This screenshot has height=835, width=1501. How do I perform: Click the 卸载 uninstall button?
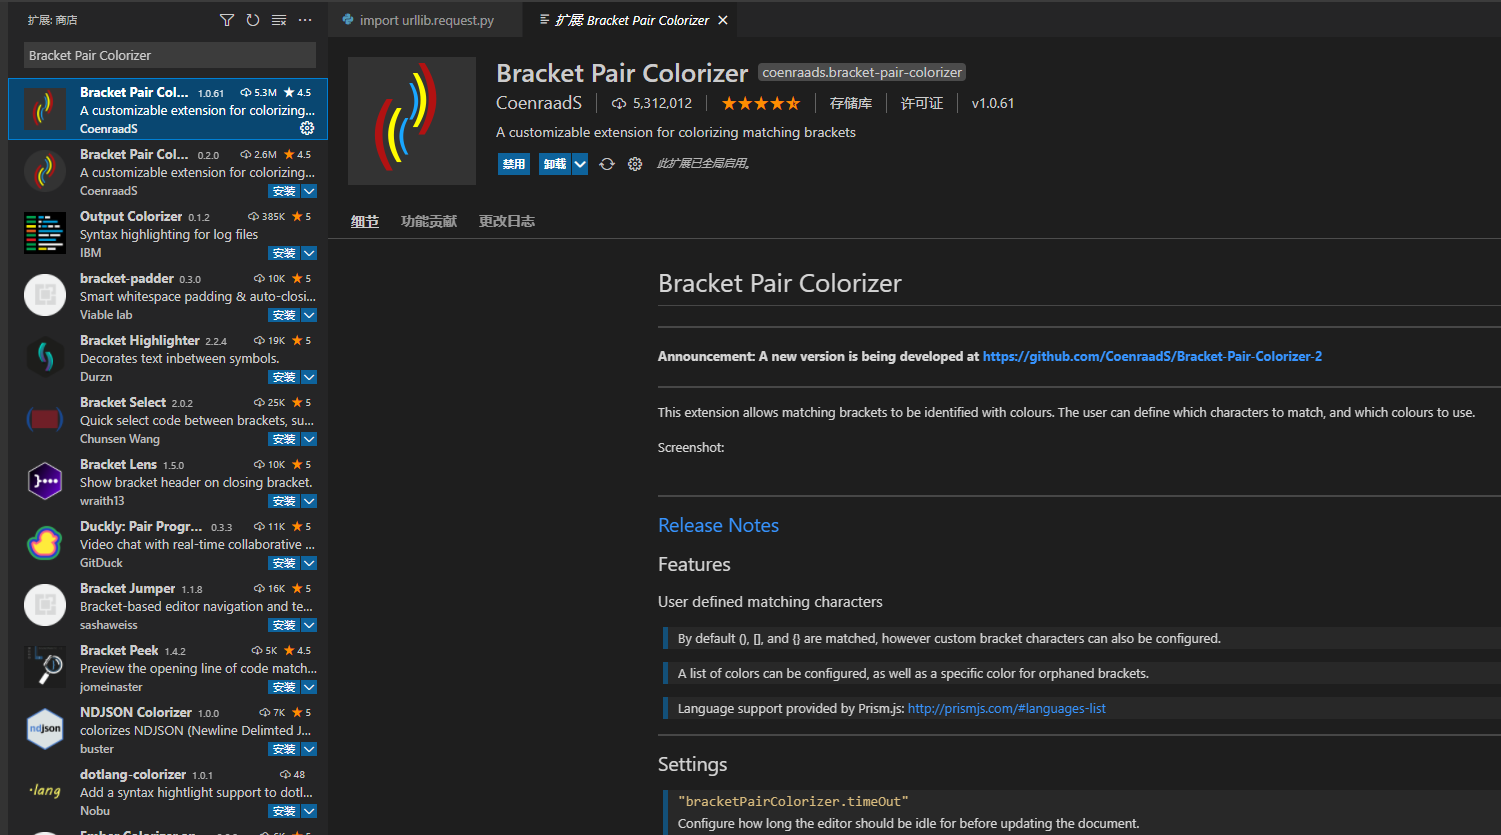click(x=555, y=164)
